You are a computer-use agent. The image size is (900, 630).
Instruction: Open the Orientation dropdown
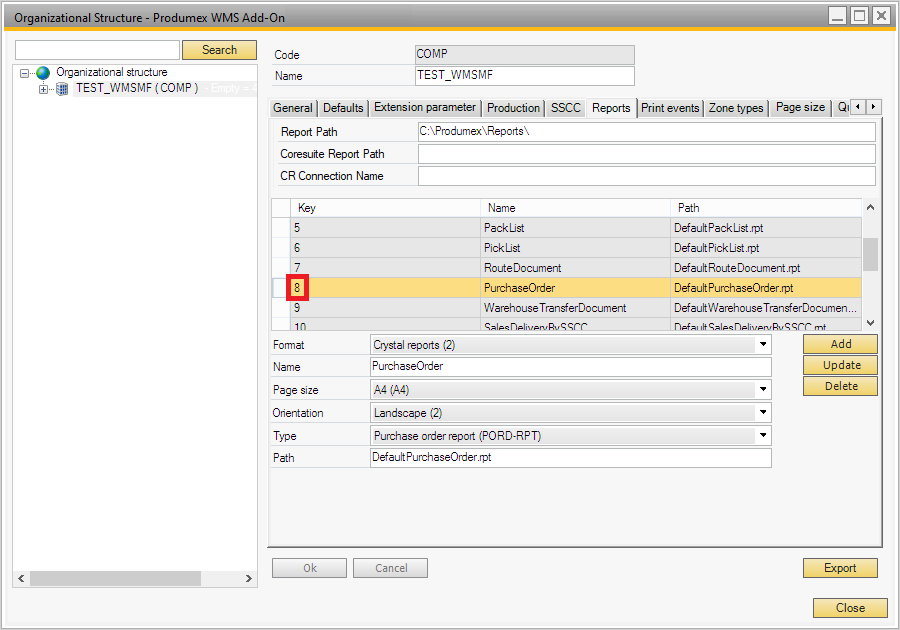pyautogui.click(x=763, y=413)
